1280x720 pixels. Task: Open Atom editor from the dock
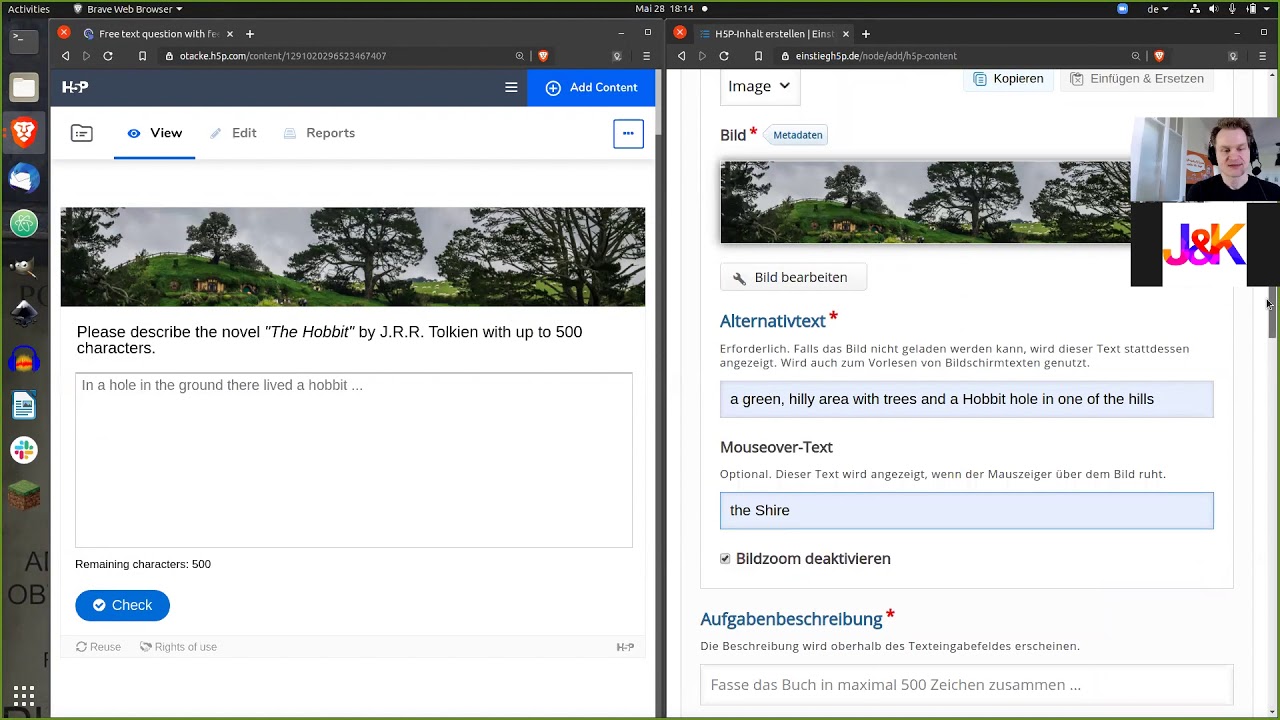coord(24,223)
